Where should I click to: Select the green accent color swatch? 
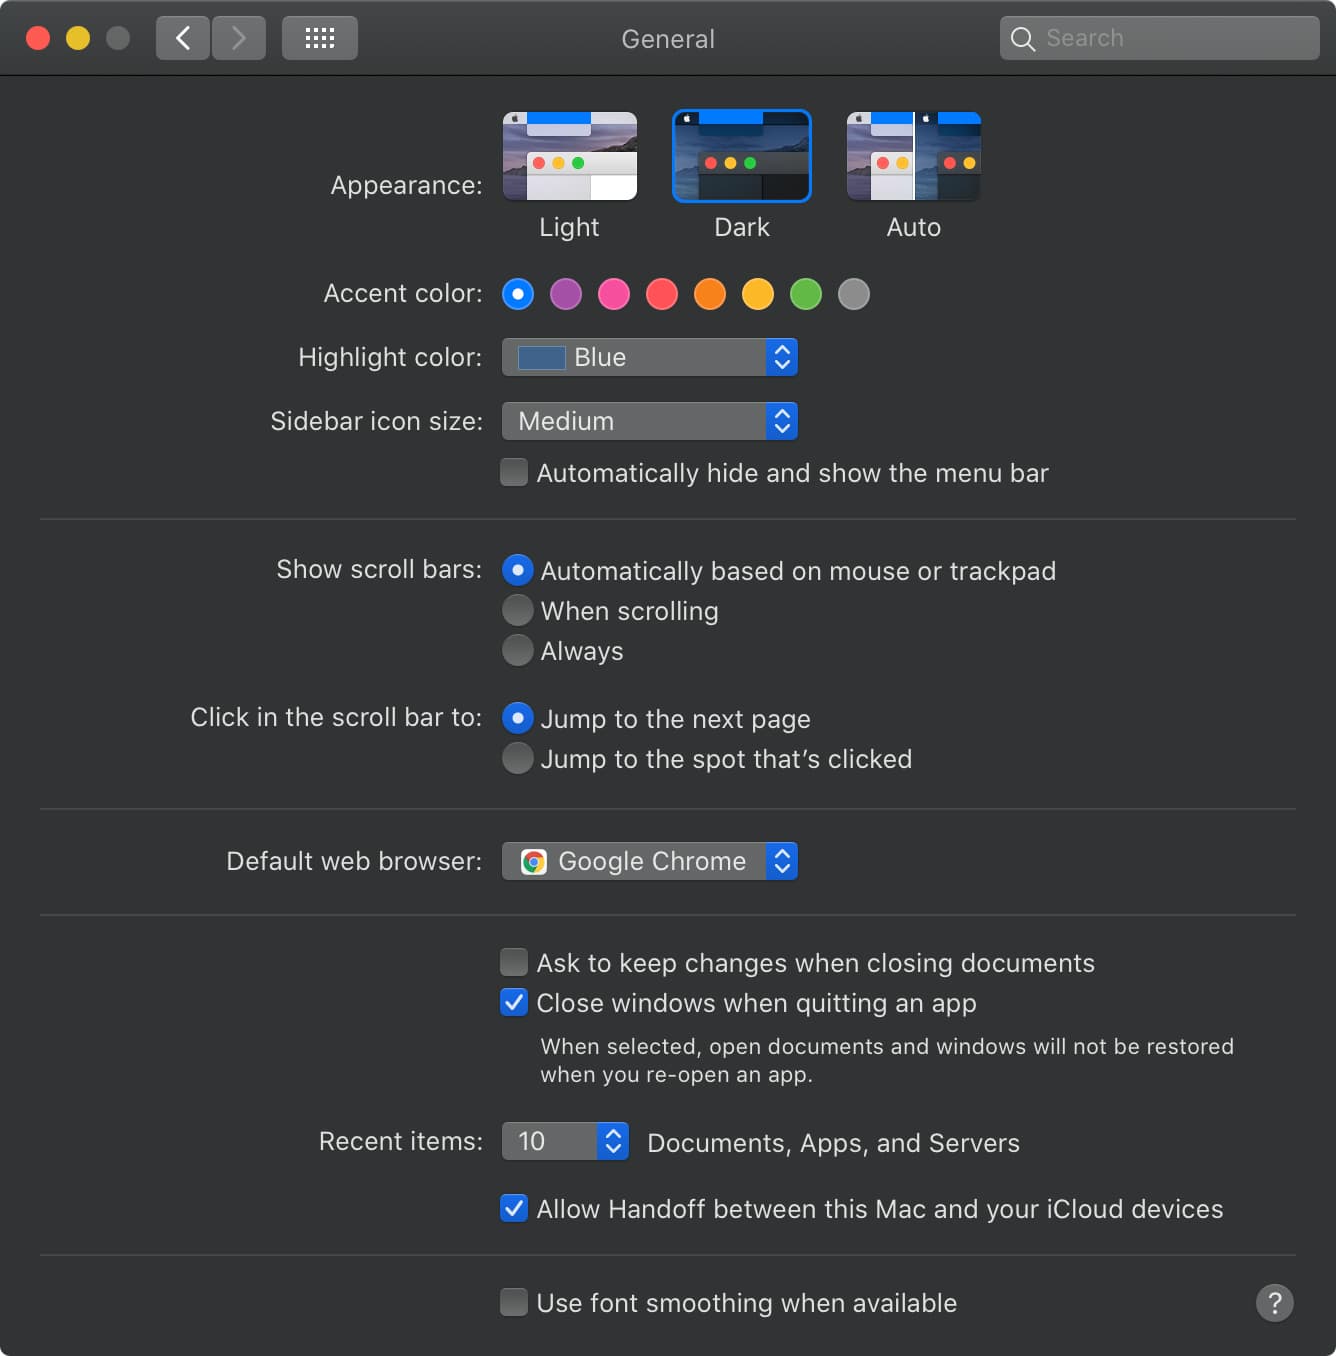click(806, 294)
